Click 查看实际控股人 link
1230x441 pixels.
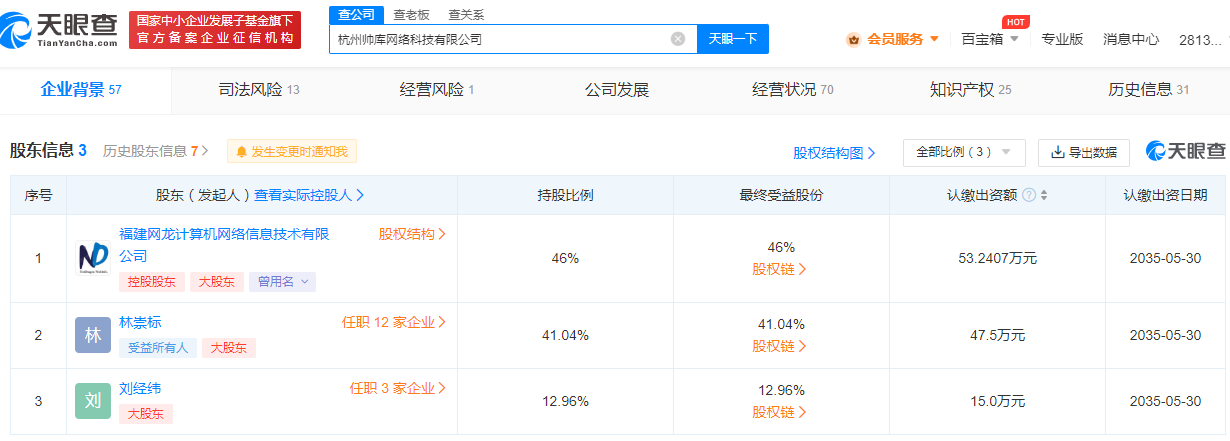[x=310, y=195]
